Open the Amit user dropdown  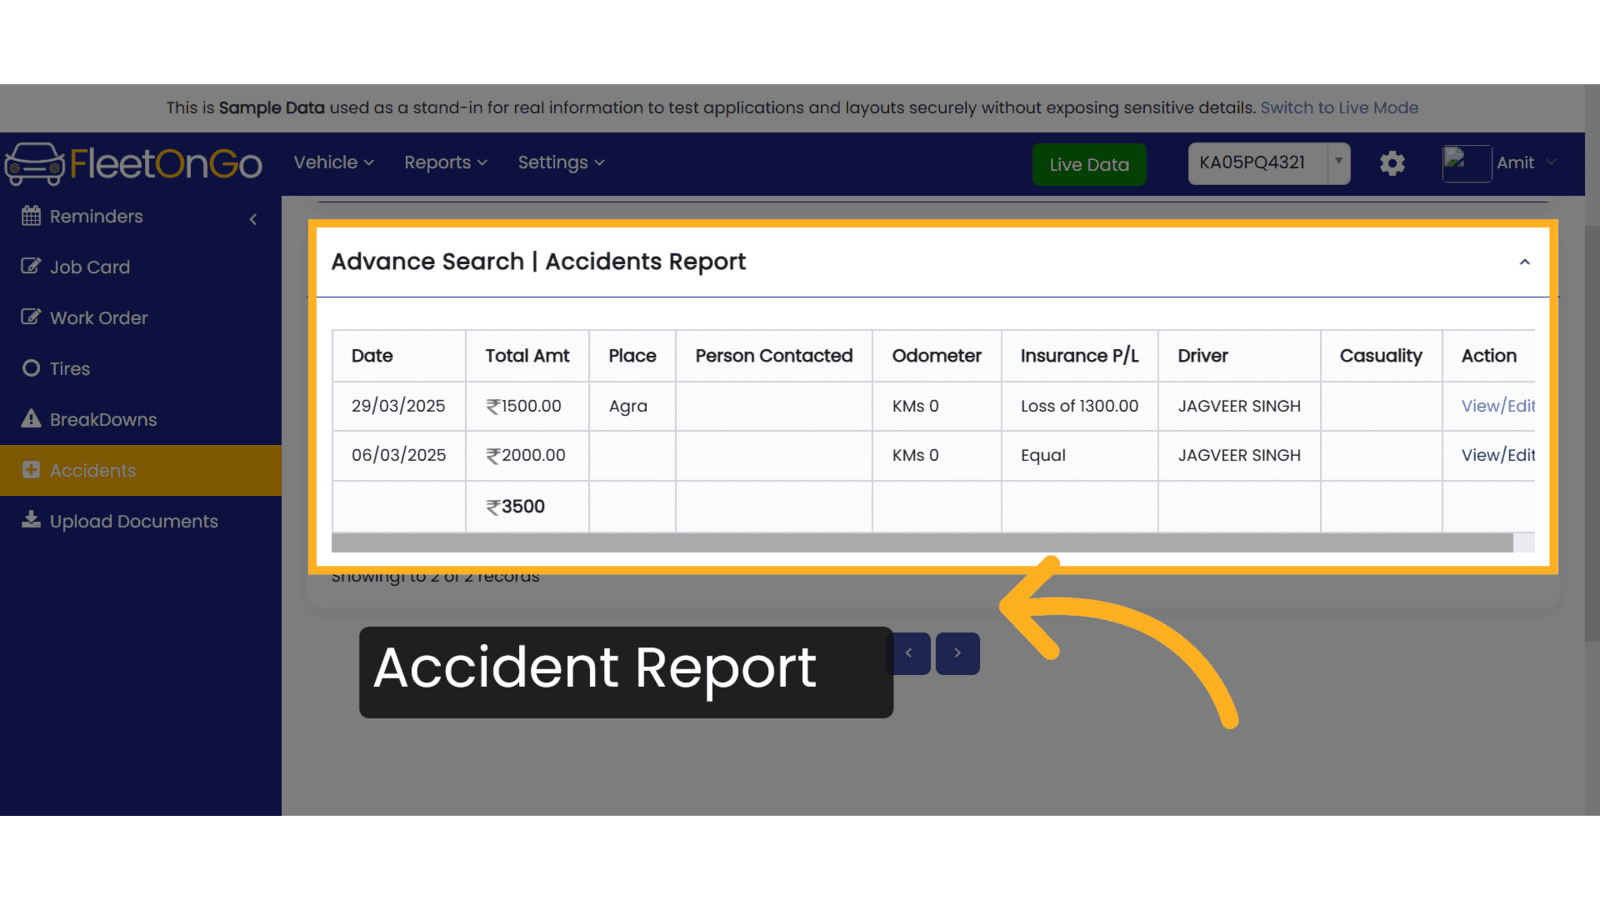click(x=1526, y=163)
